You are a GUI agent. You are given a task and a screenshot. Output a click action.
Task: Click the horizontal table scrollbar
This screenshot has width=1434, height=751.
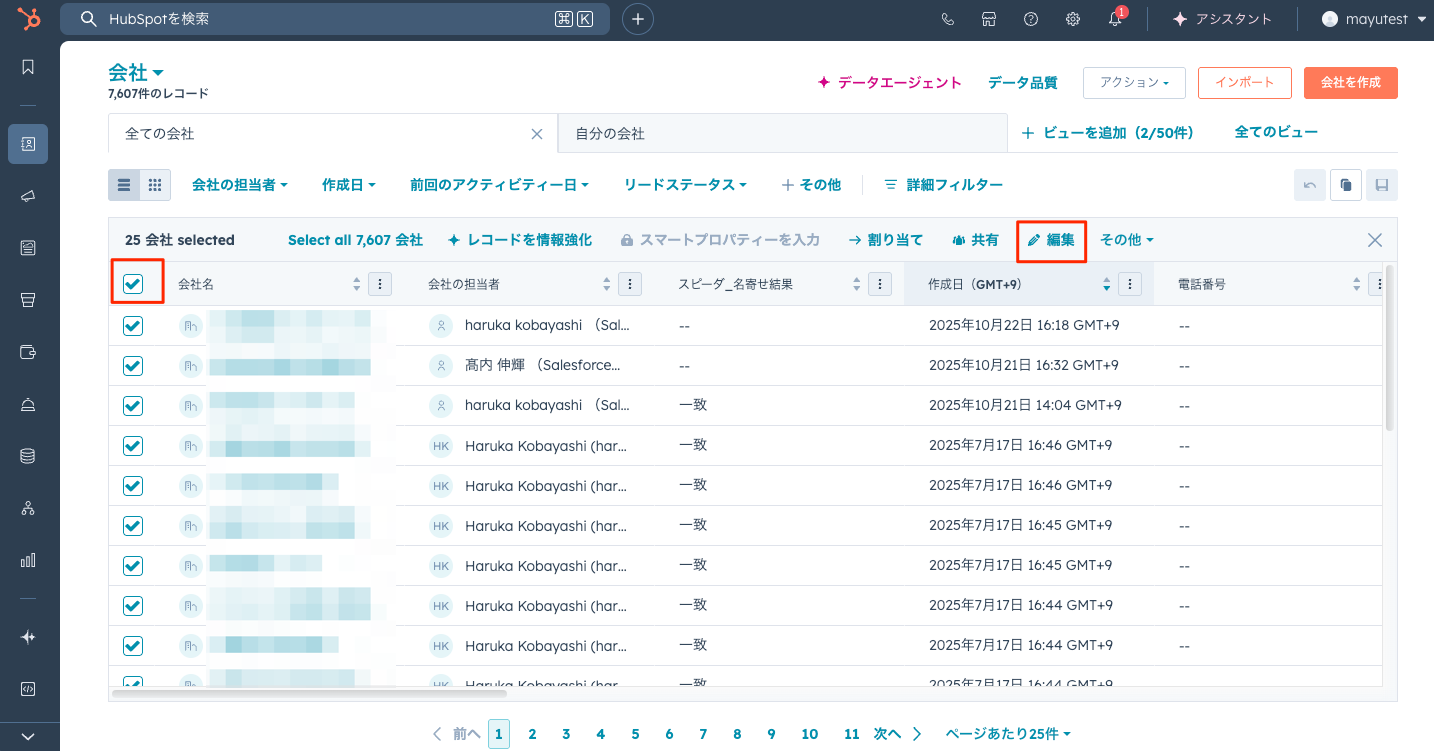coord(310,692)
